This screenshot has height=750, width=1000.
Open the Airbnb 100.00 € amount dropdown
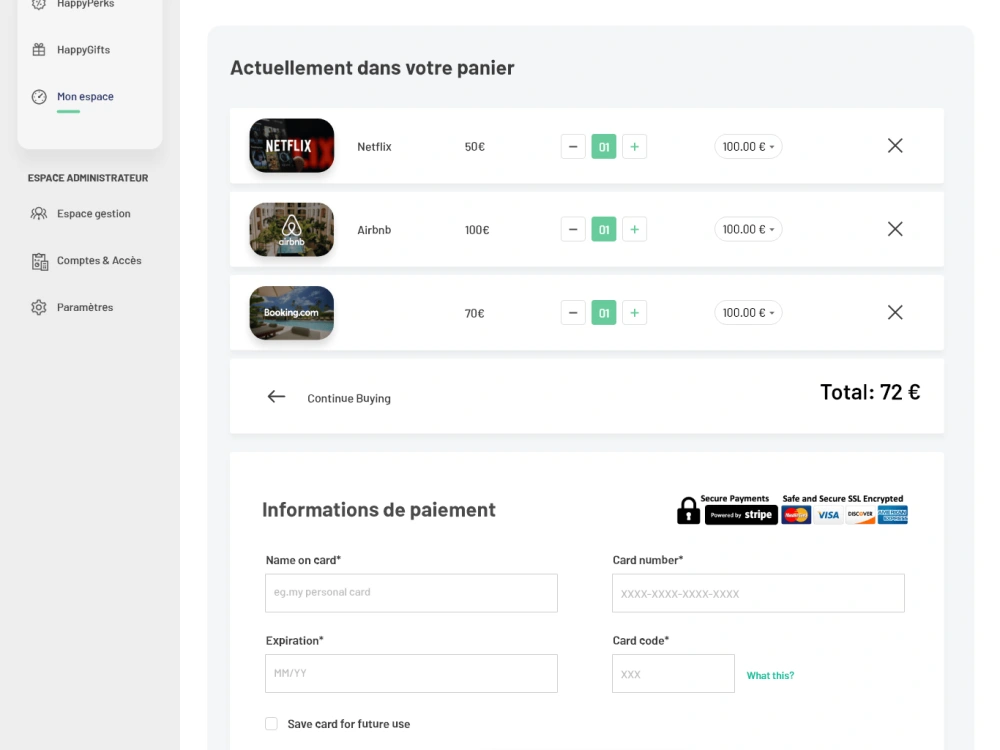748,230
